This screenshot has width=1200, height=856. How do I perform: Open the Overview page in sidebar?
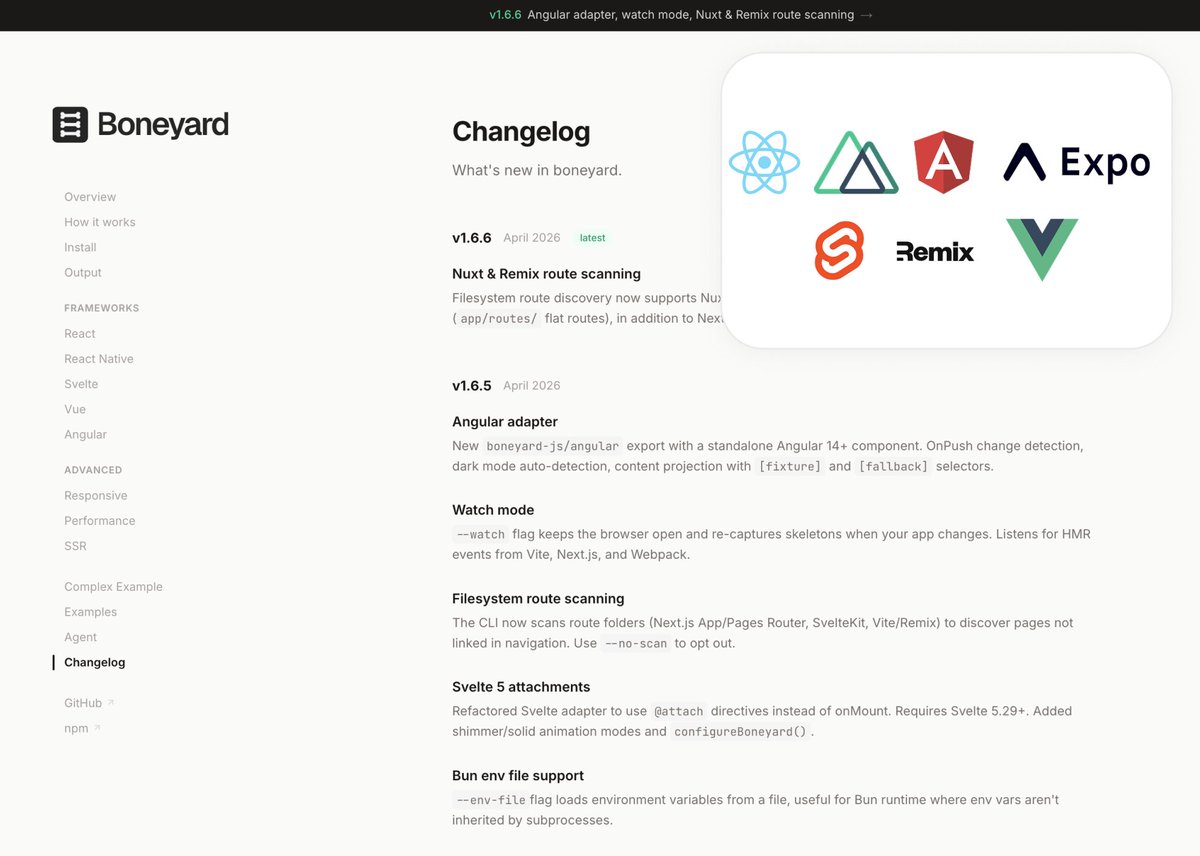pyautogui.click(x=90, y=197)
